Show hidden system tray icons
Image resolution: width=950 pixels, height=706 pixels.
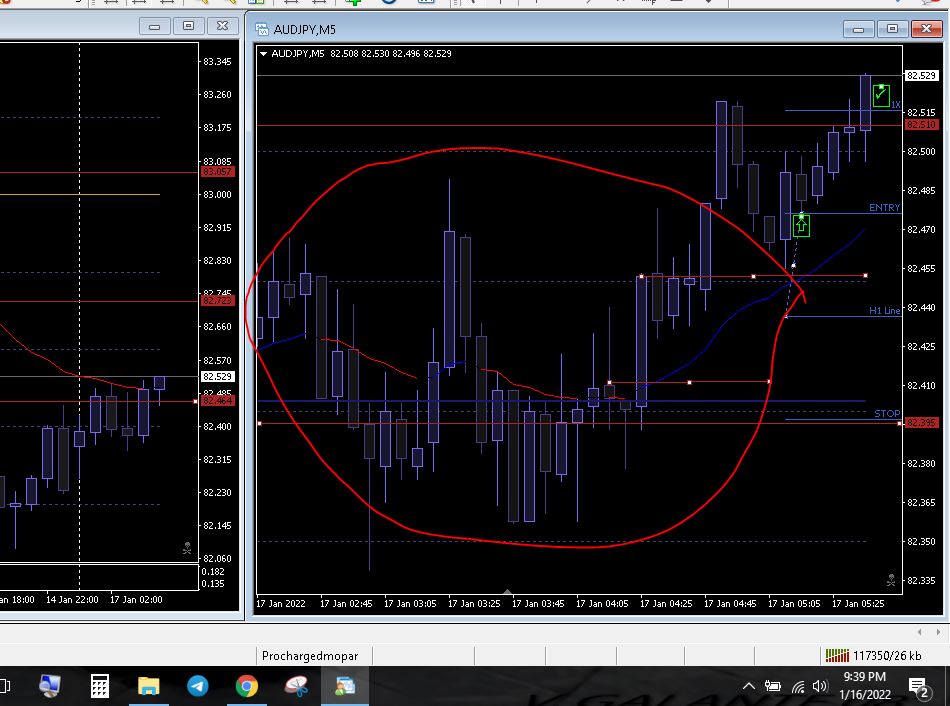pos(749,686)
